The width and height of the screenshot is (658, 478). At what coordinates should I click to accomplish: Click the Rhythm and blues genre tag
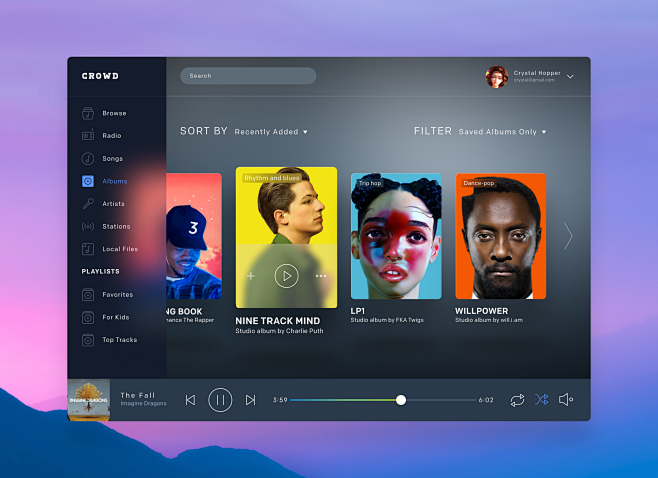[x=272, y=178]
